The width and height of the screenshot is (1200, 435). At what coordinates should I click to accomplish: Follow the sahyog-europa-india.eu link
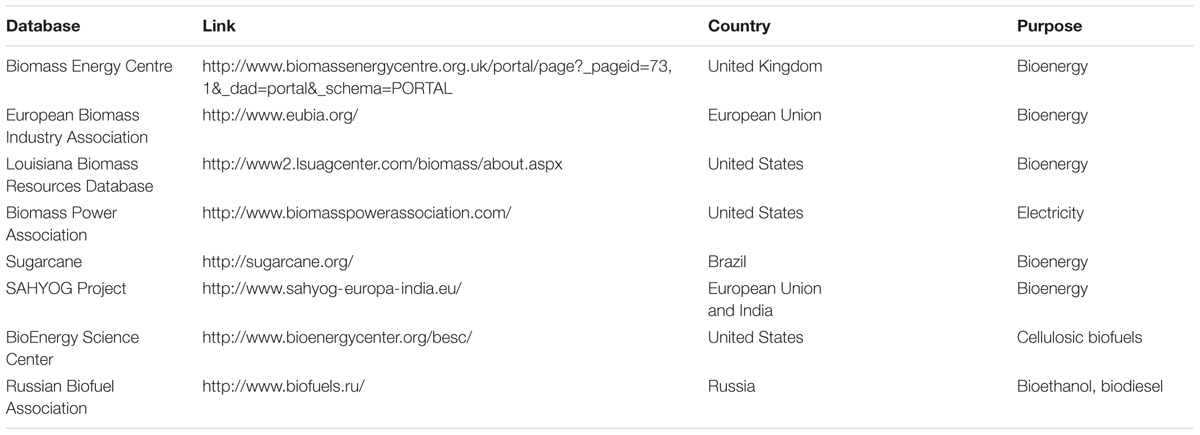coord(332,288)
